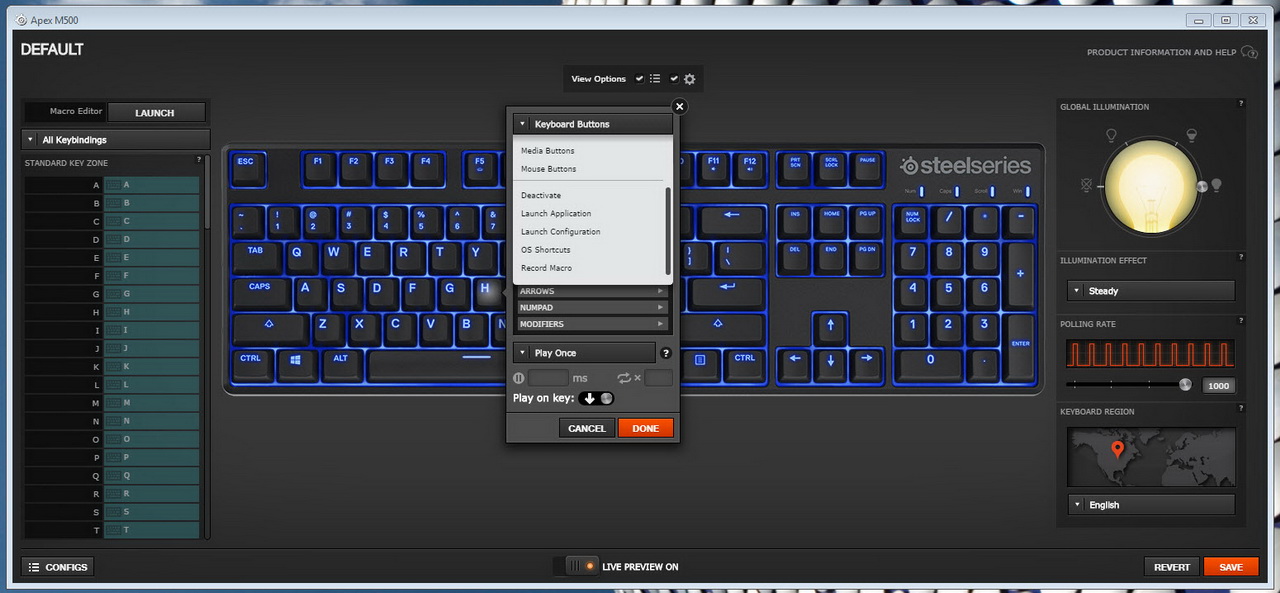
Task: Open the All Keybindings dropdown
Action: (x=116, y=140)
